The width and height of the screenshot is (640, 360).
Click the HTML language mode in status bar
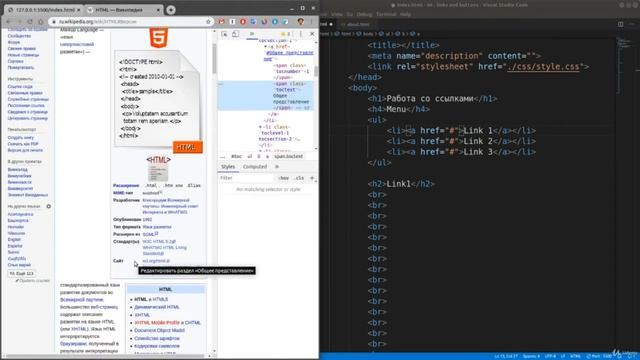click(x=575, y=356)
